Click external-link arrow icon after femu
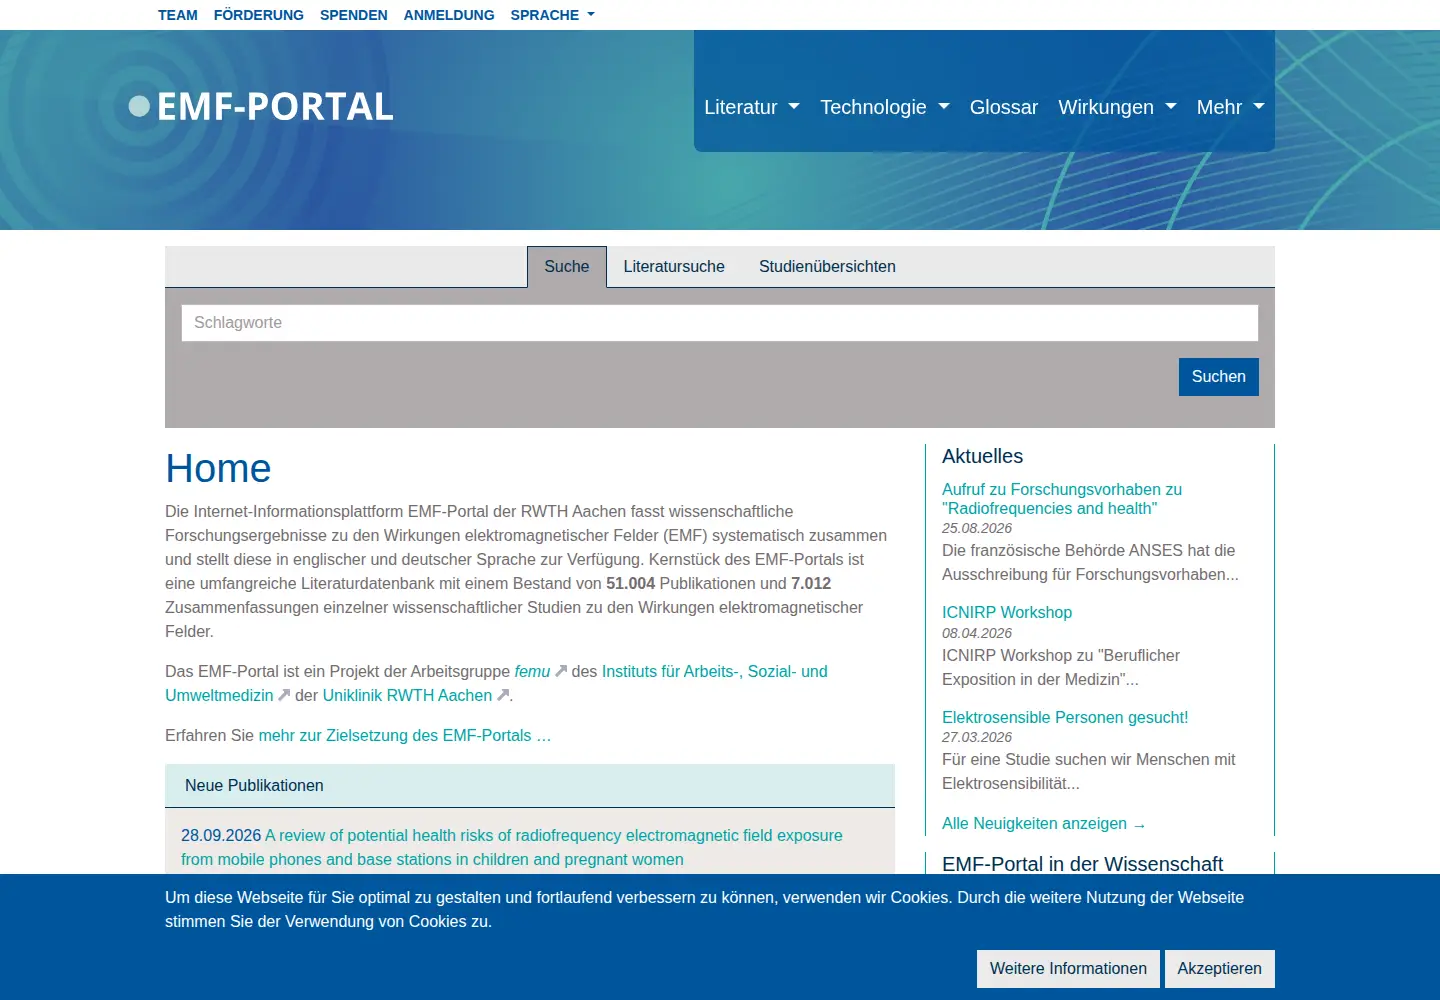The image size is (1440, 1000). click(x=561, y=671)
